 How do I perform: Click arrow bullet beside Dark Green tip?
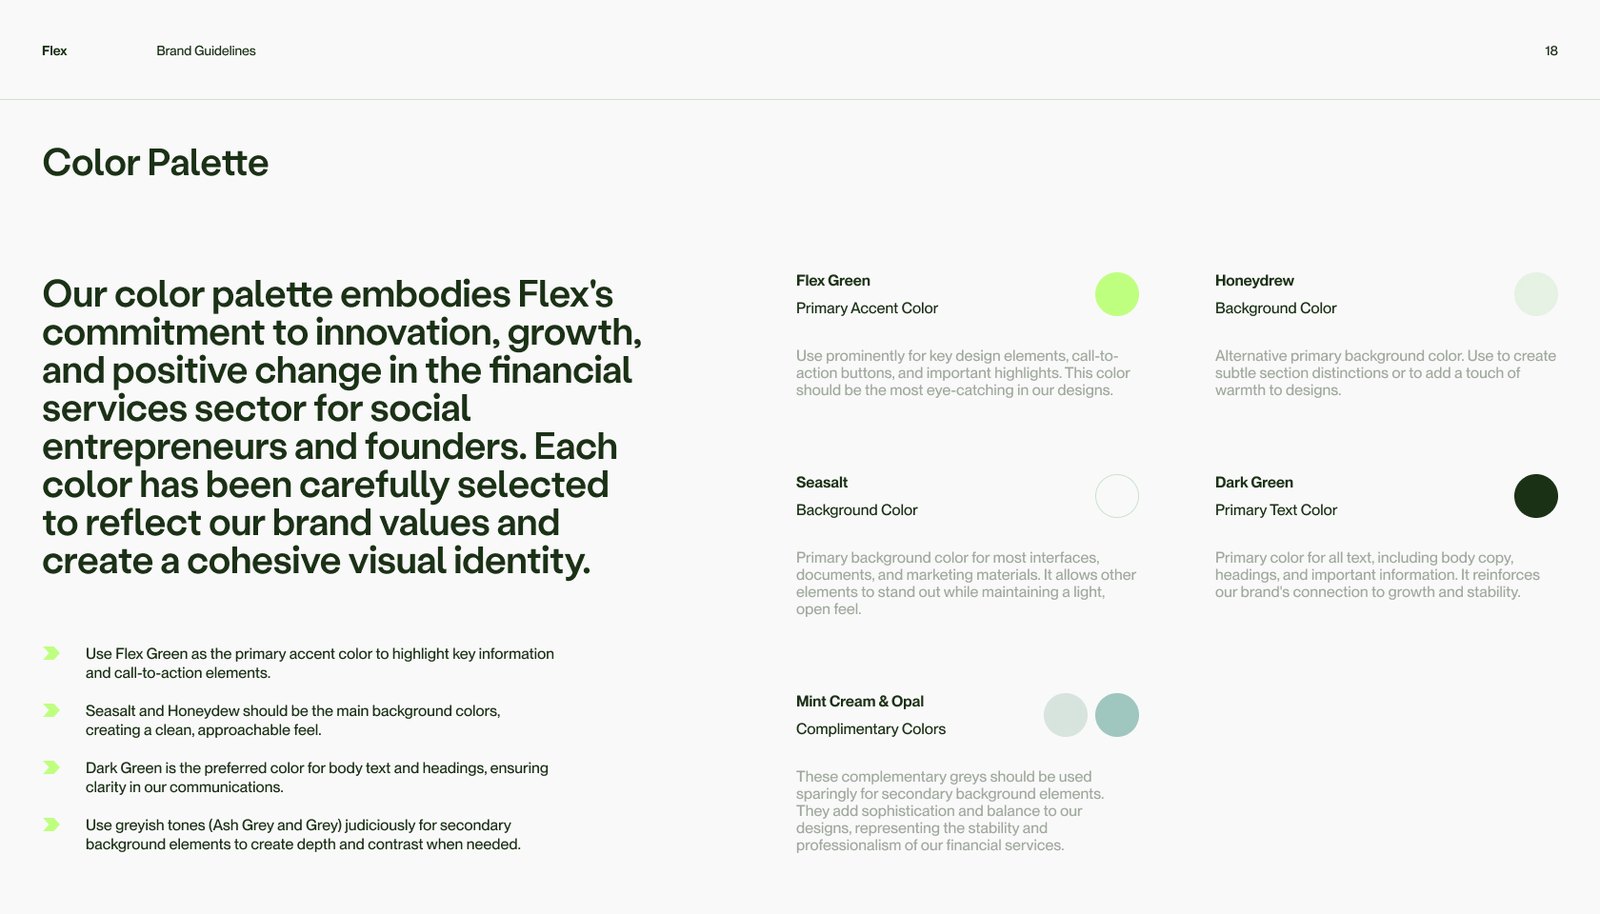[x=51, y=767]
